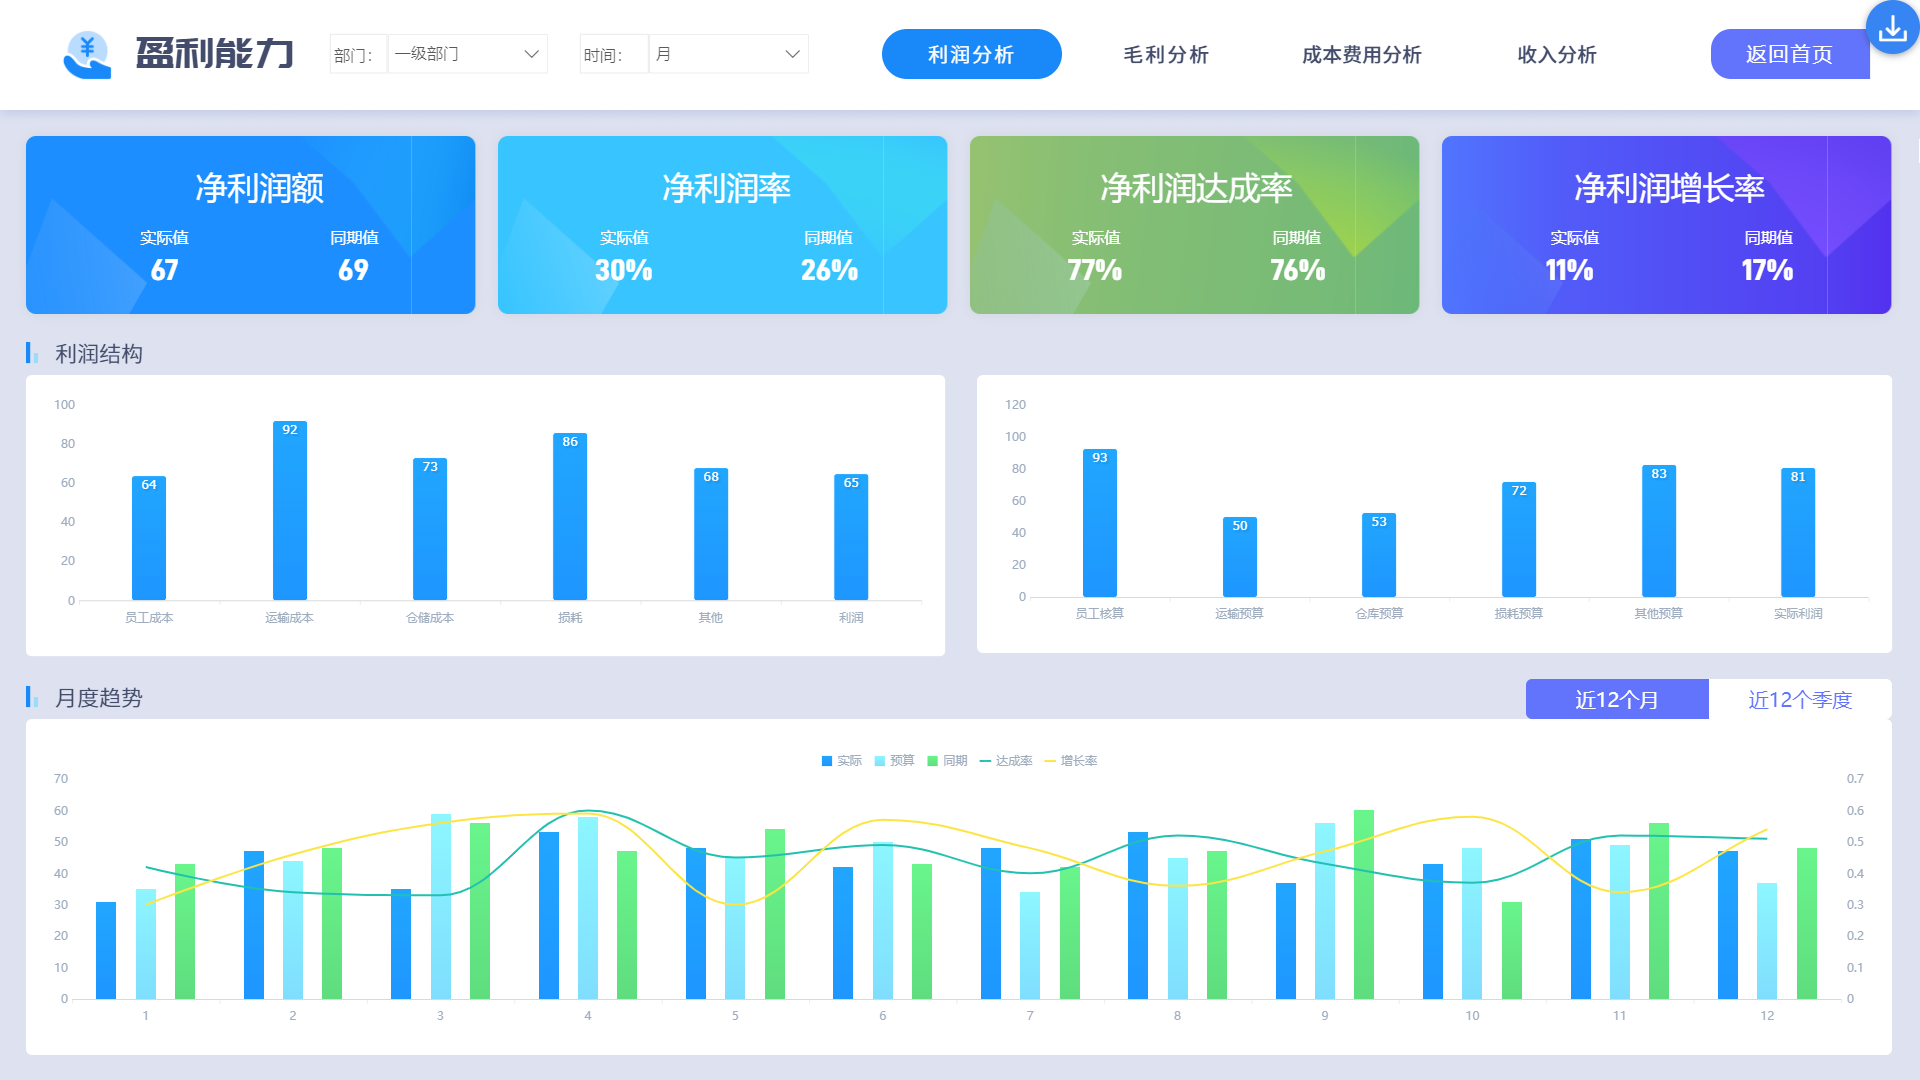The height and width of the screenshot is (1080, 1920).
Task: Click the 运输成本 bar labeled 92
Action: tap(290, 510)
